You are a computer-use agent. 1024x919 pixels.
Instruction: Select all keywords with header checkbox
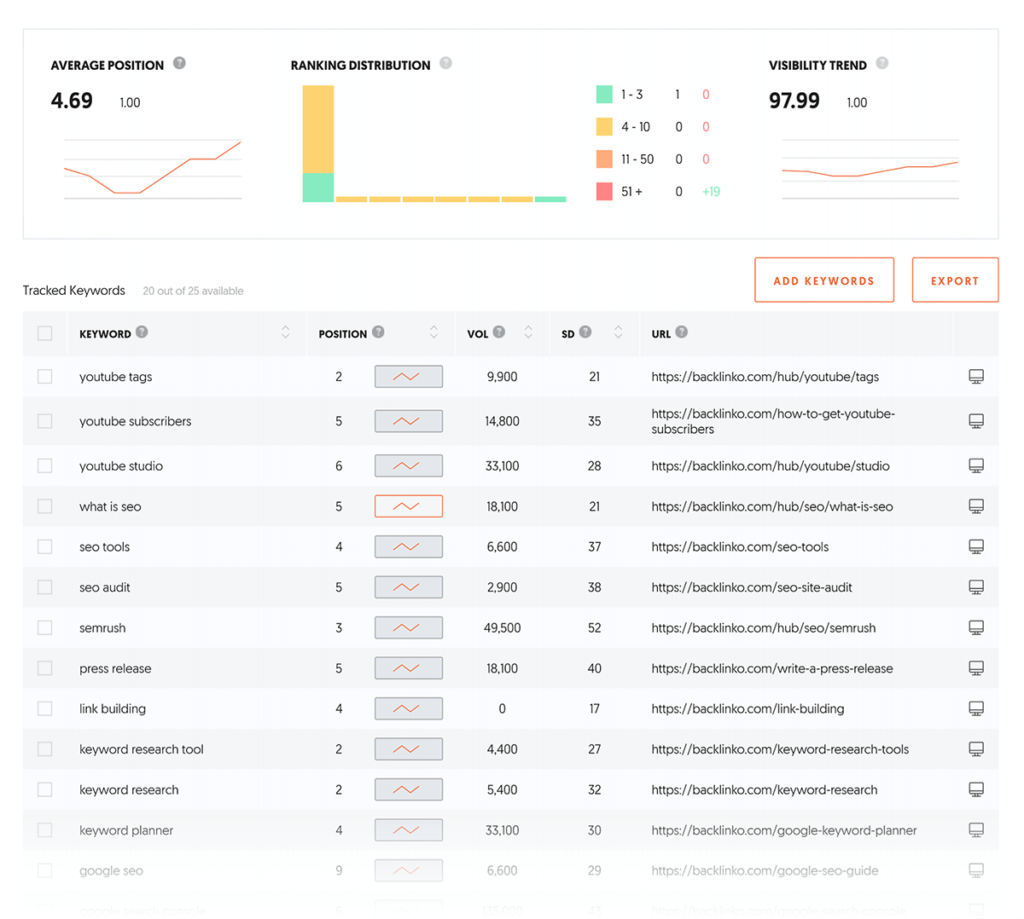click(45, 333)
